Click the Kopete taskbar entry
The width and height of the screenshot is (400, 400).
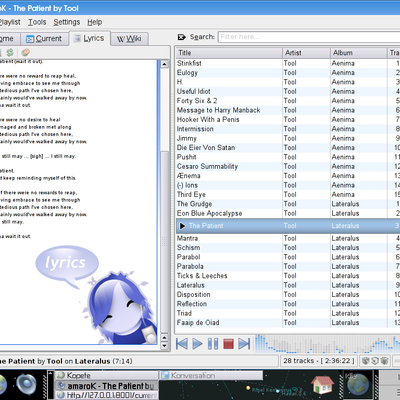click(x=106, y=375)
